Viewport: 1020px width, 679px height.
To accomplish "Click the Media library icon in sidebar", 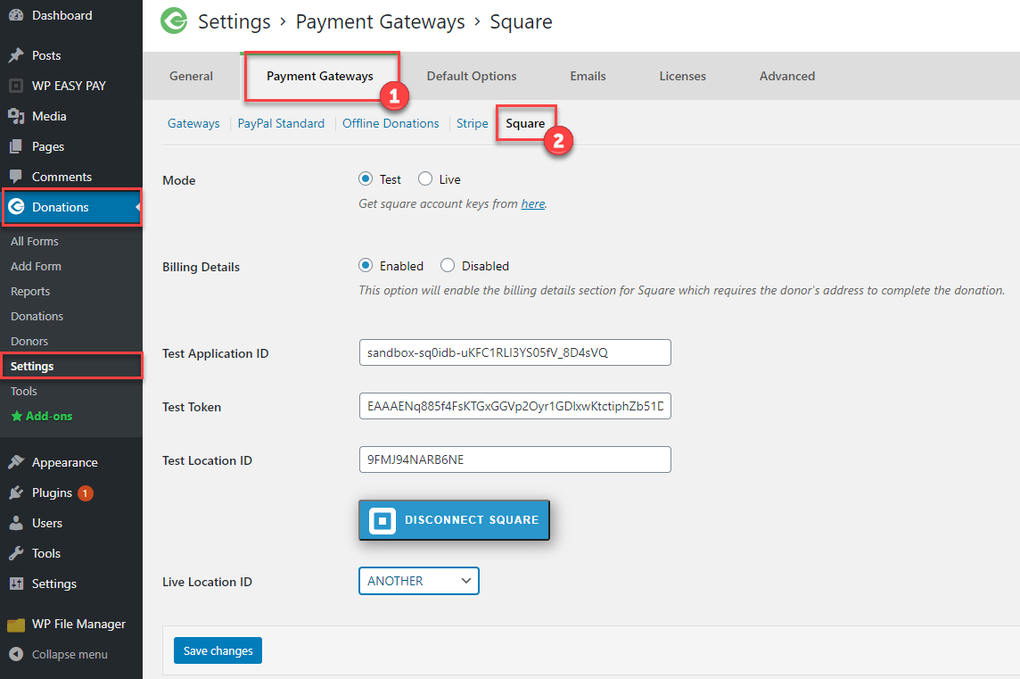I will (x=14, y=116).
